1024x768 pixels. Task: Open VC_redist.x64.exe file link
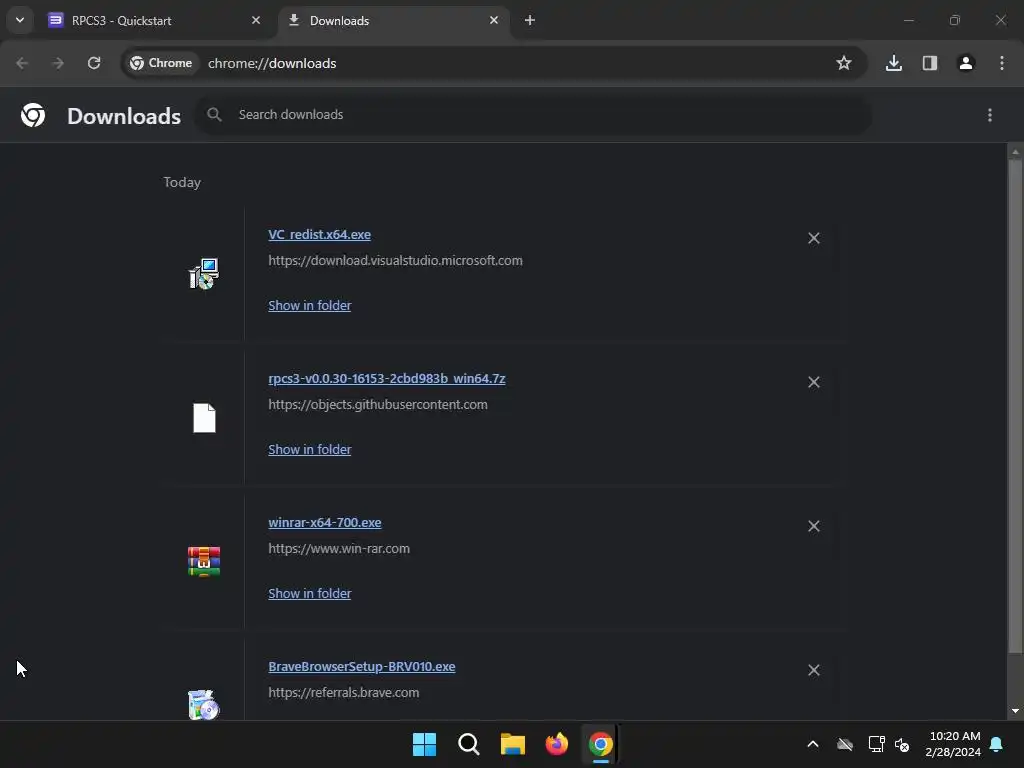click(319, 234)
